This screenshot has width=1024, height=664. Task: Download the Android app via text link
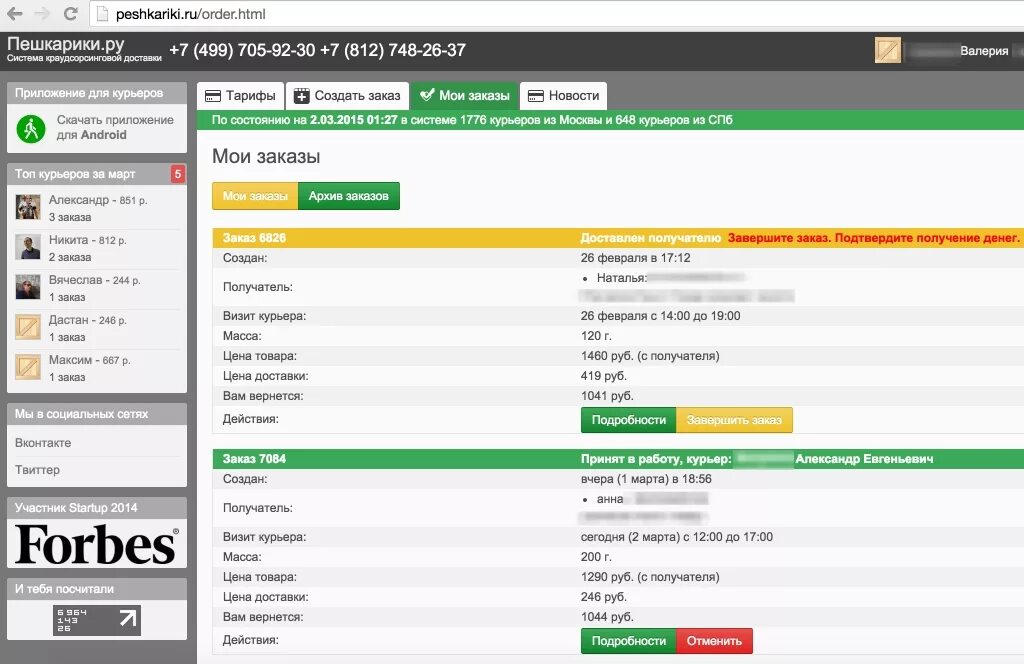(115, 127)
